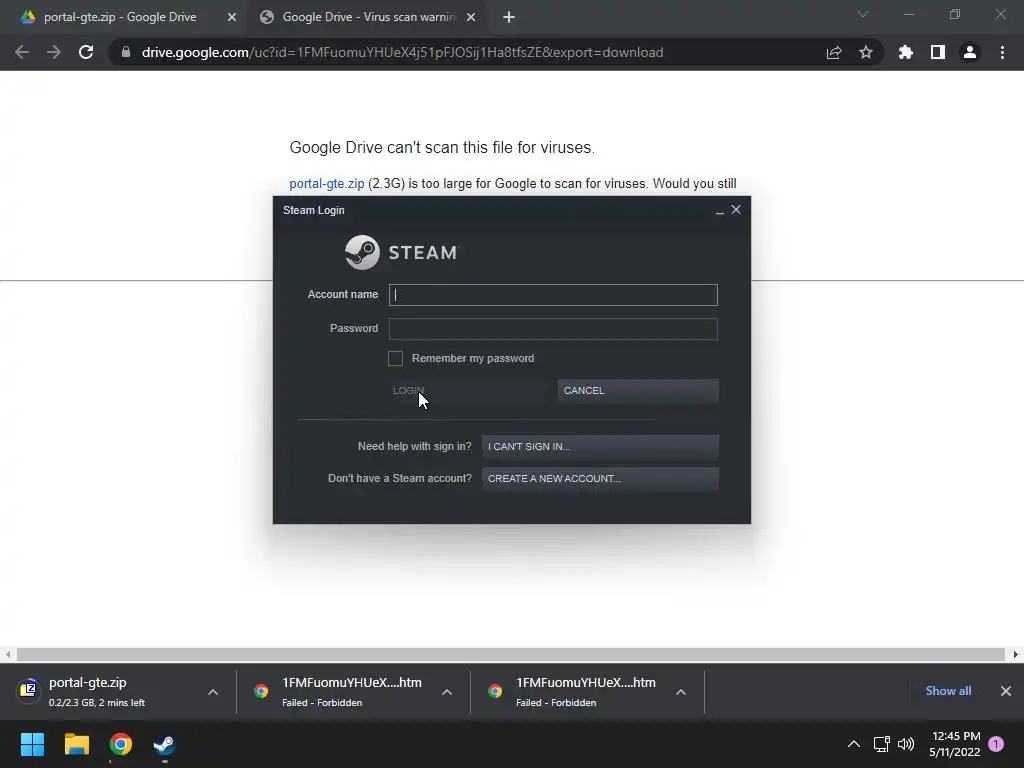1024x768 pixels.
Task: Close the downloads shelf
Action: 1006,691
